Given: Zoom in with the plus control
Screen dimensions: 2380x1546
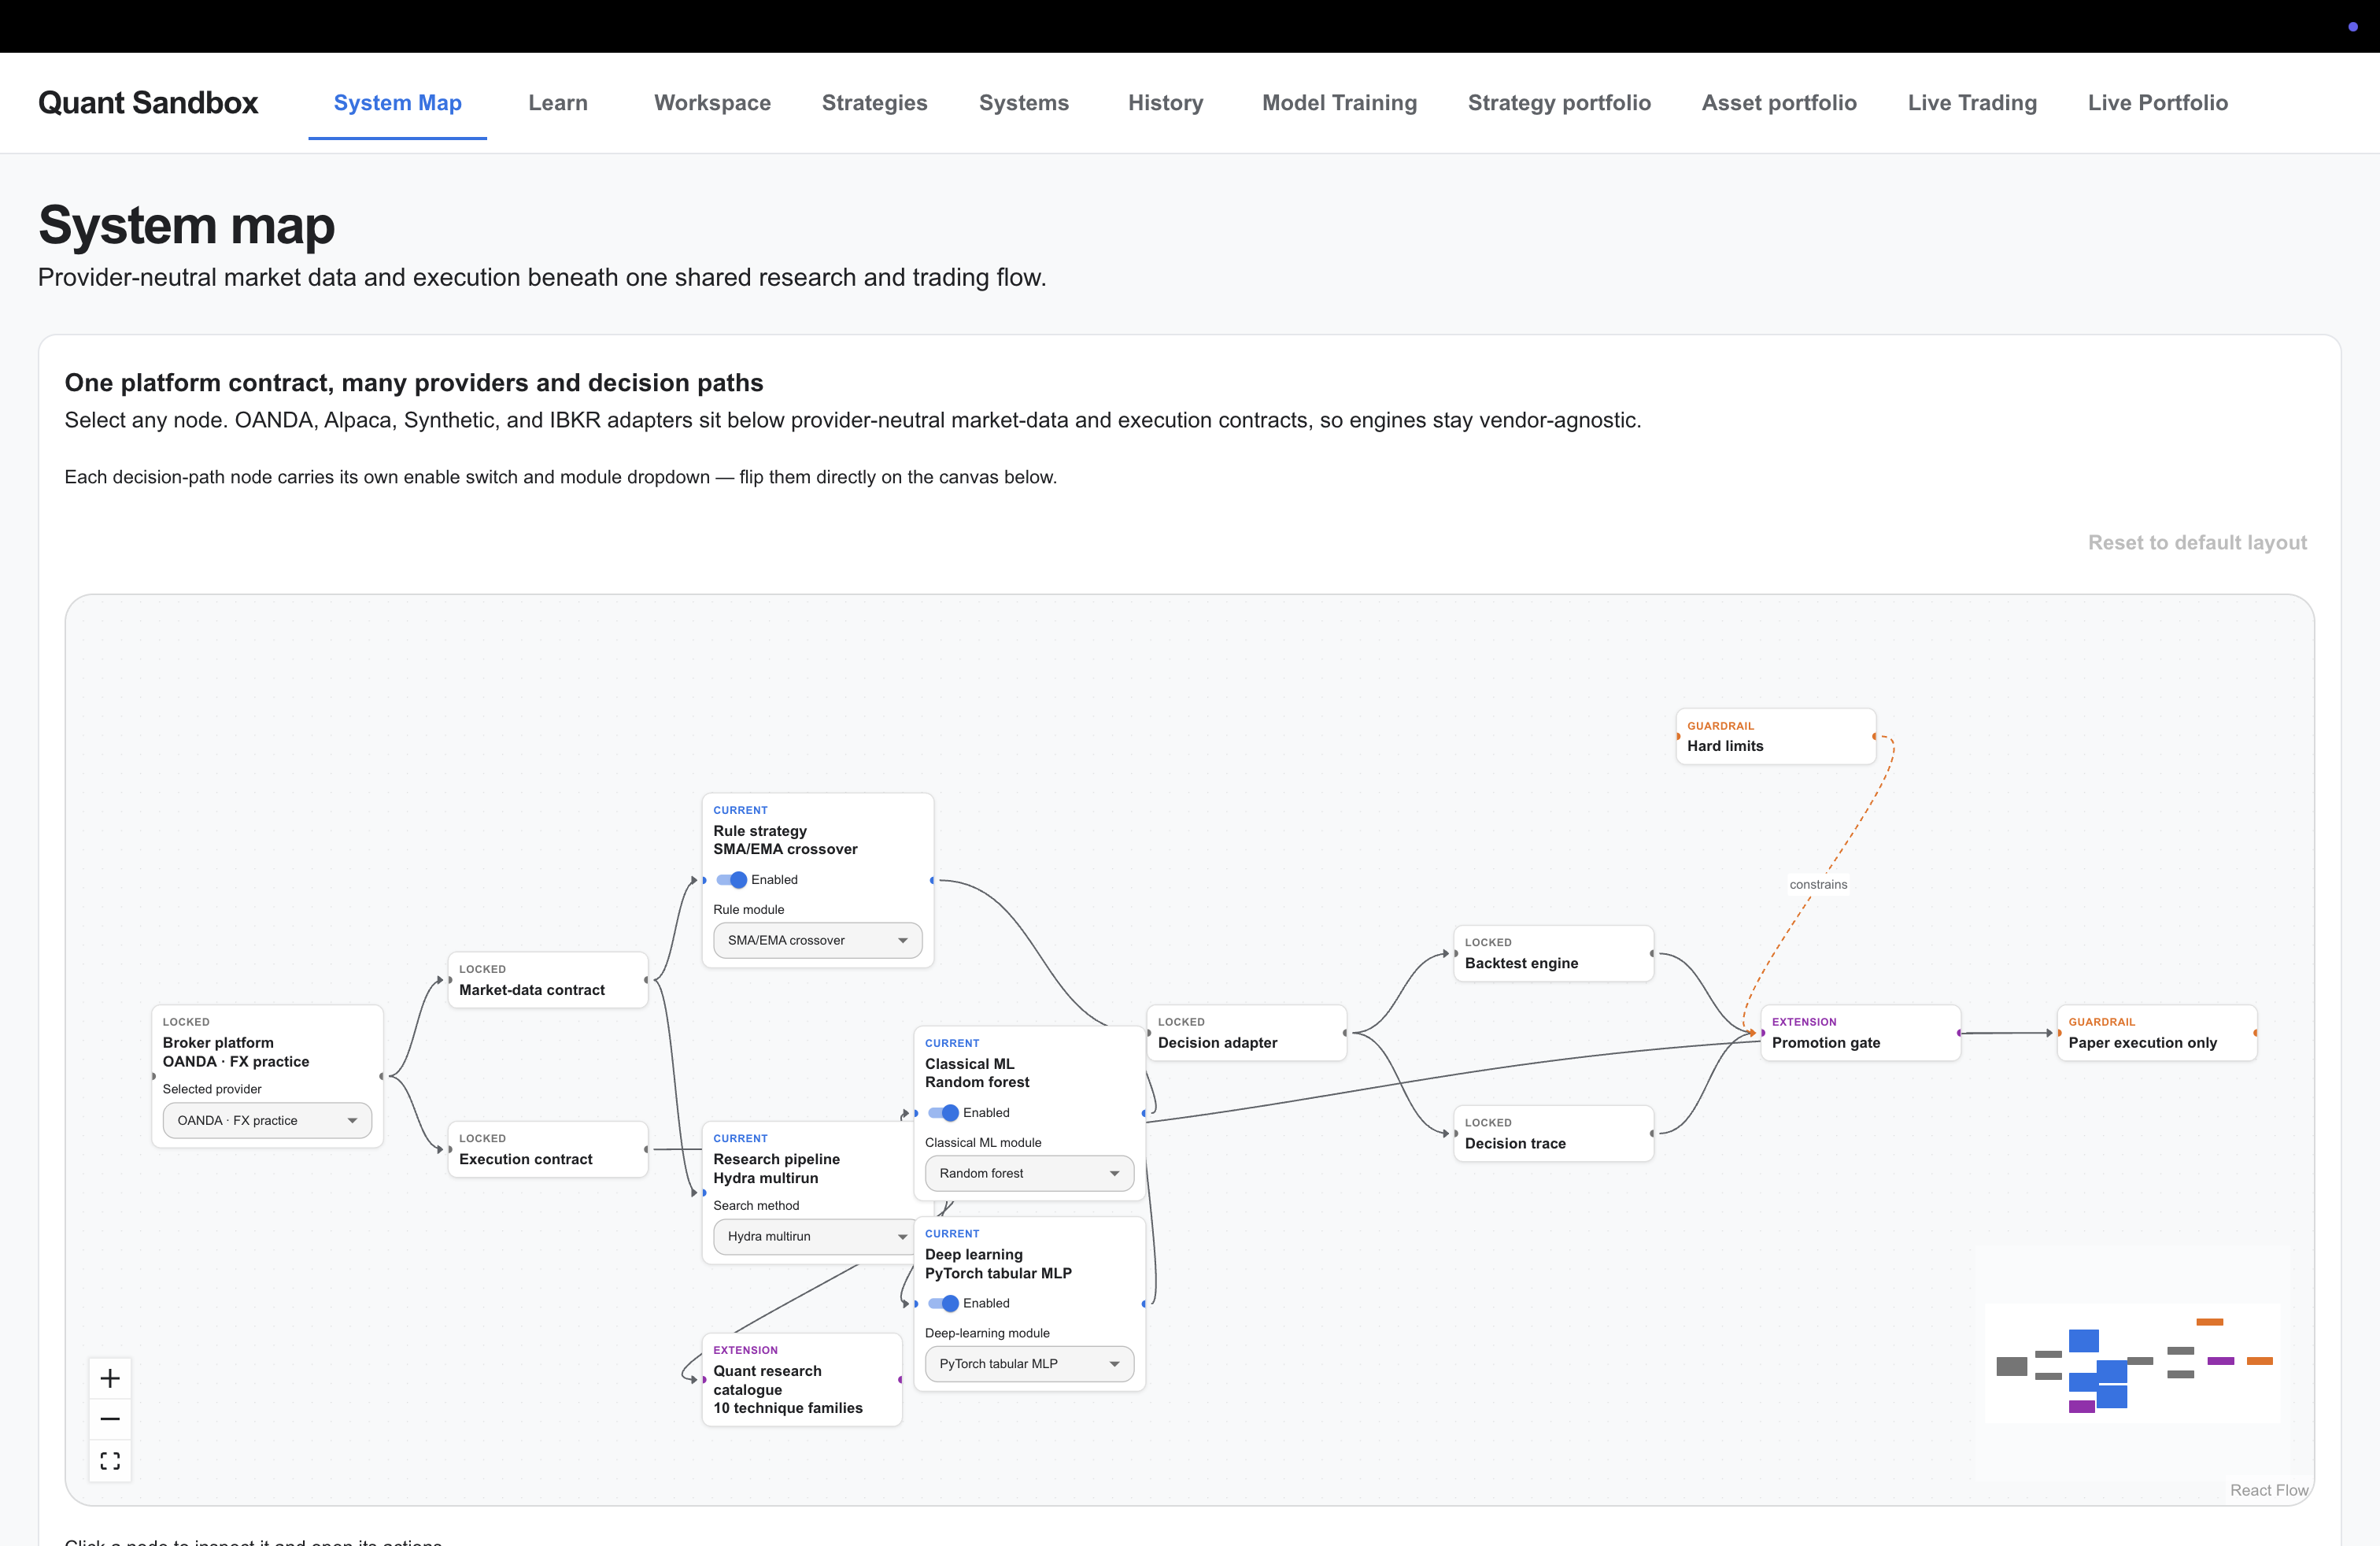Looking at the screenshot, I should [110, 1378].
